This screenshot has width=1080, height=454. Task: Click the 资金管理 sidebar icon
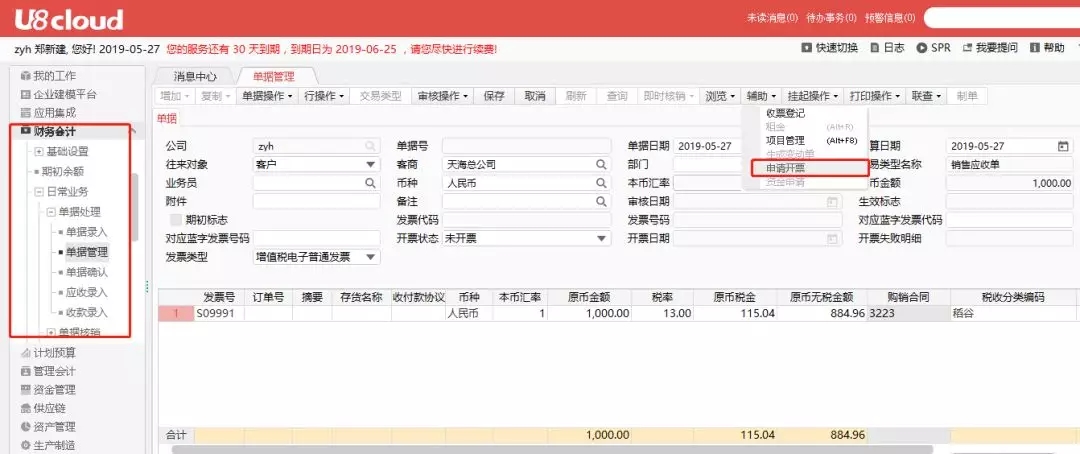point(26,390)
